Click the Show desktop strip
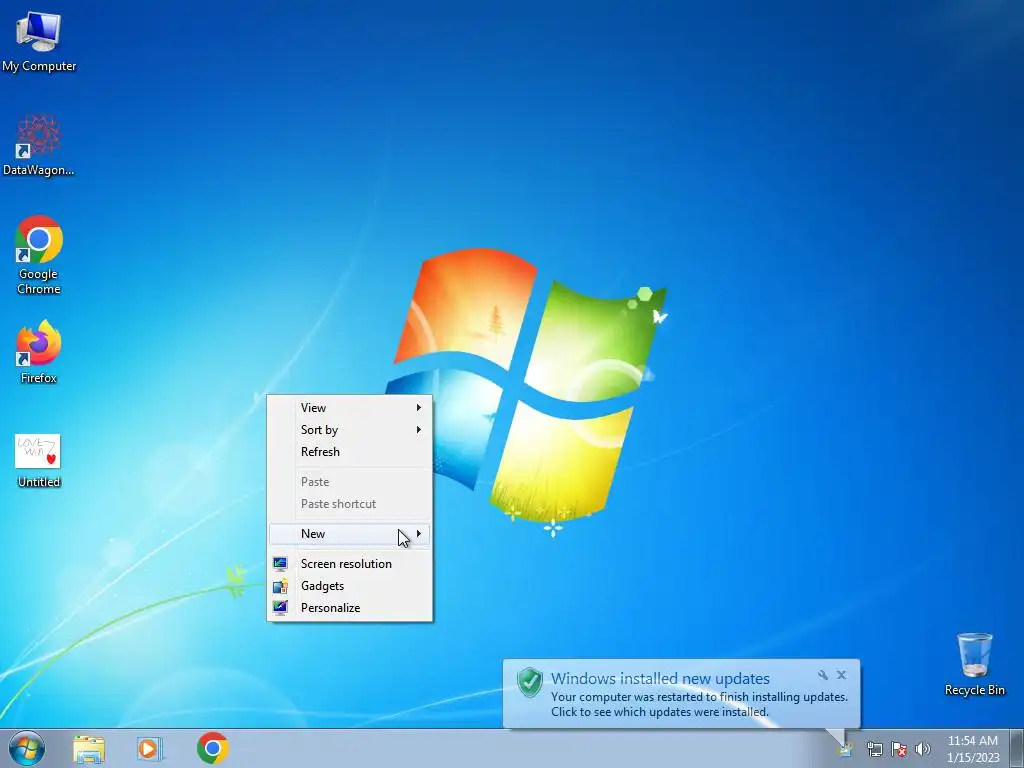Image resolution: width=1024 pixels, height=768 pixels. [x=1016, y=748]
